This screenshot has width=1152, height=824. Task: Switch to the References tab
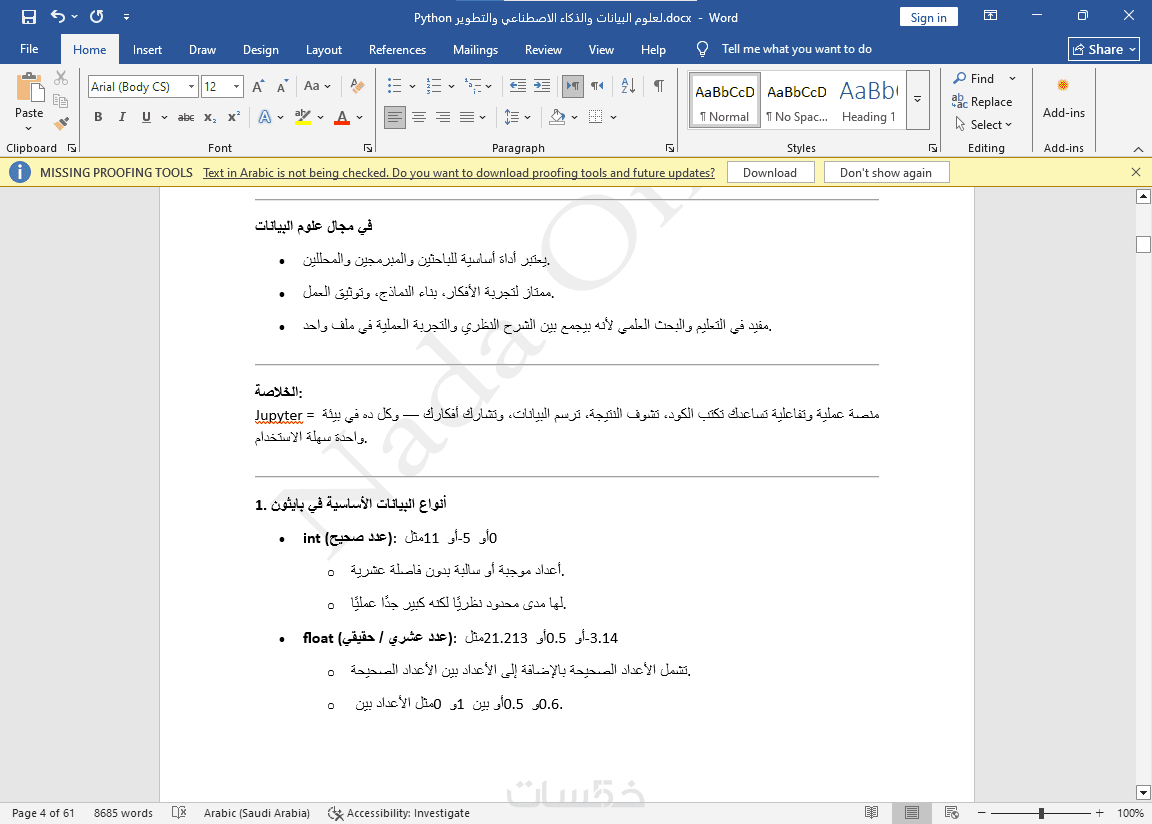(x=397, y=49)
